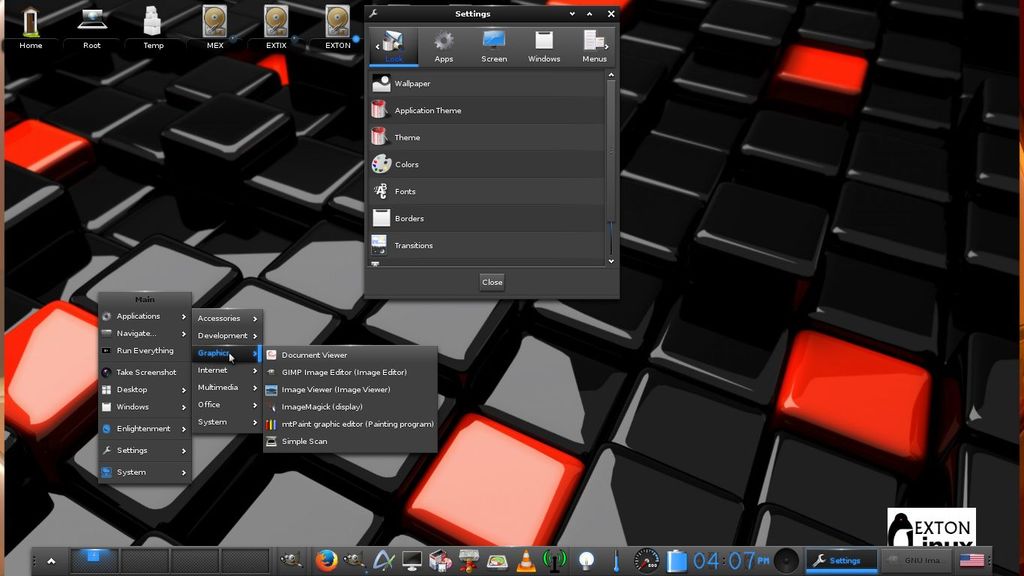Click the Settings task on the taskbar
Screen dimensions: 1024x576
tap(841, 561)
